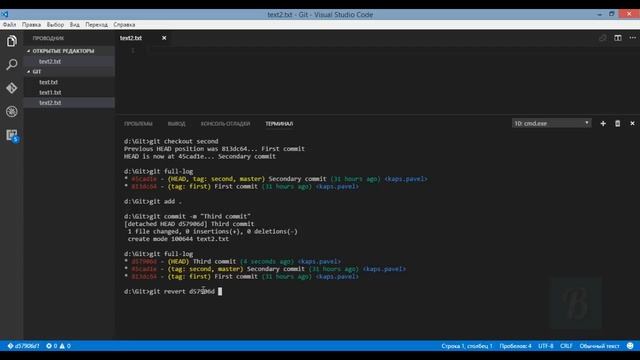640x360 pixels.
Task: Open the Переход menu
Action: coord(97,24)
